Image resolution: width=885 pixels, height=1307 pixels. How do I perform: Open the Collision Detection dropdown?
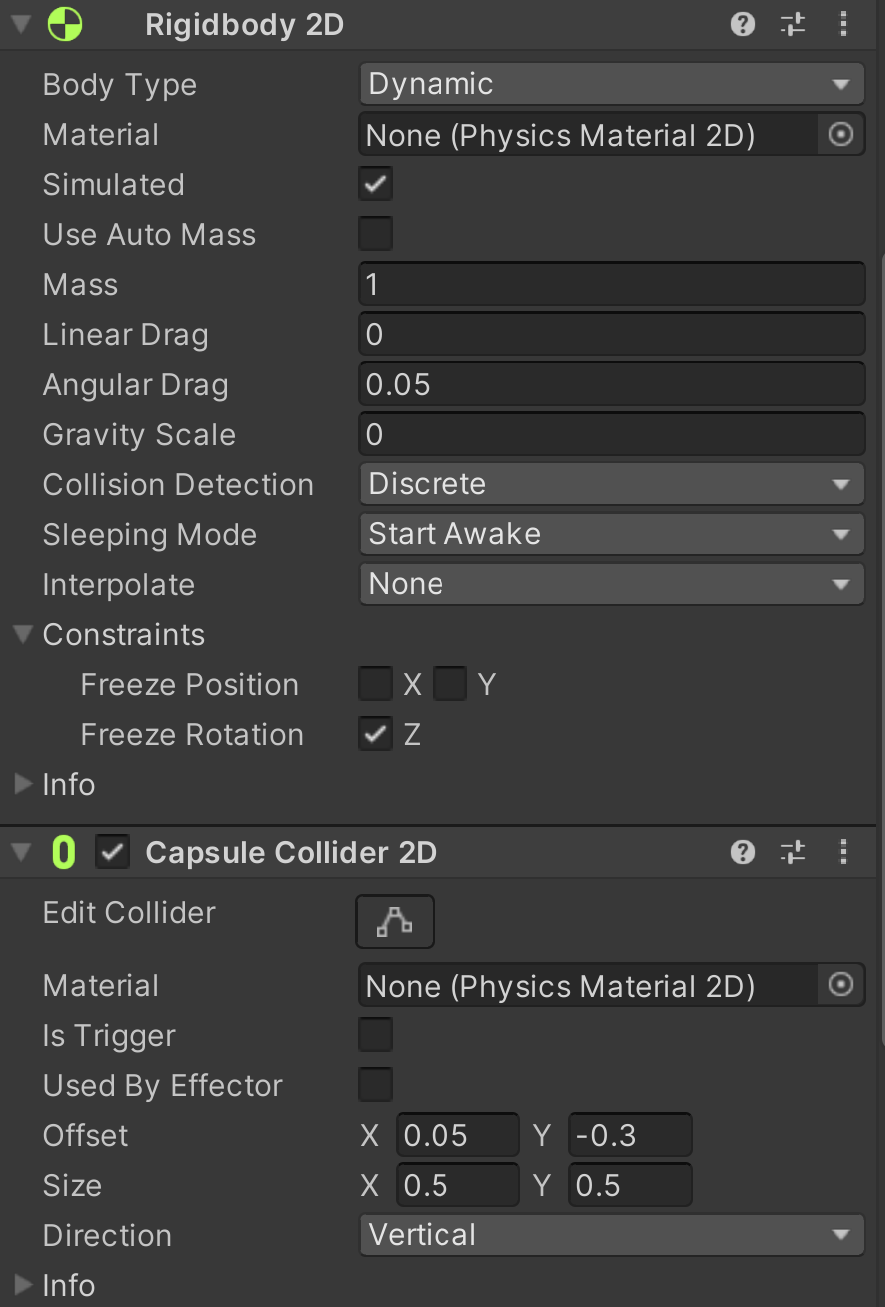coord(611,484)
